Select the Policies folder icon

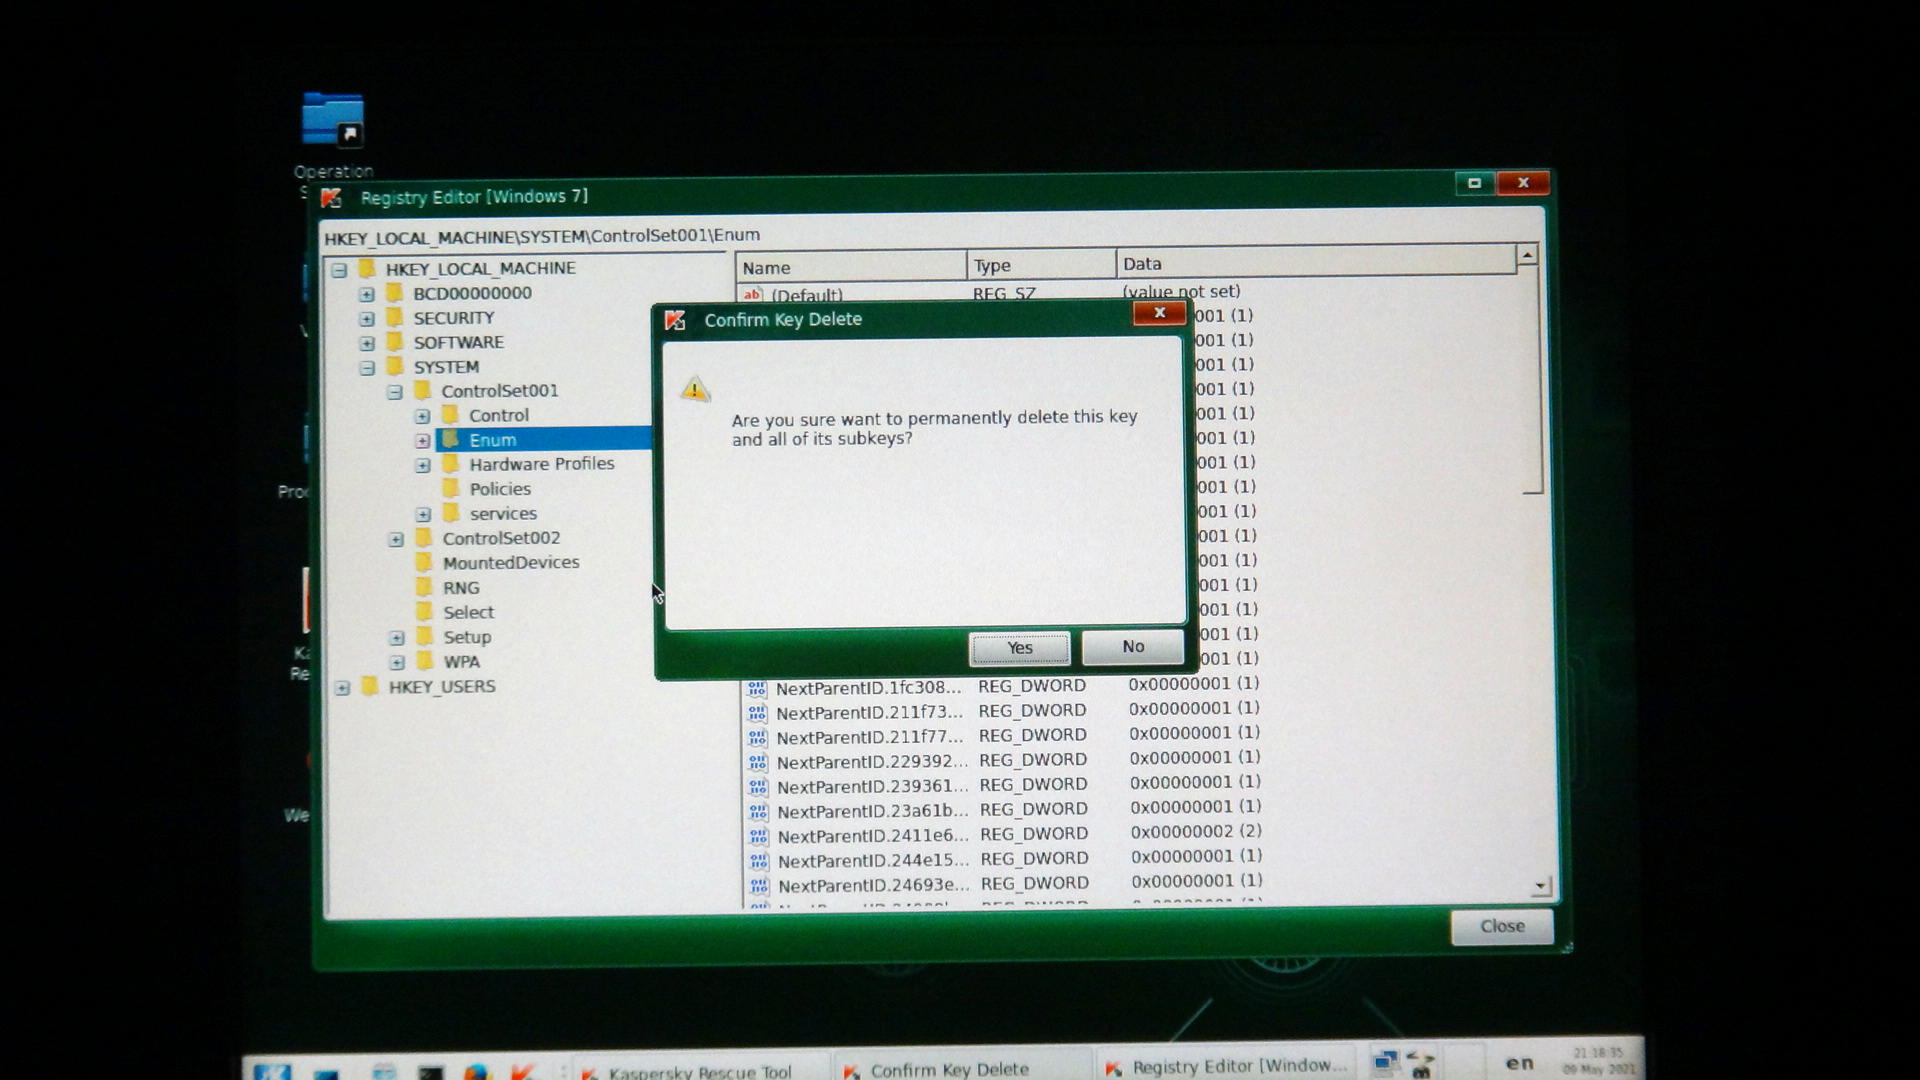coord(451,488)
